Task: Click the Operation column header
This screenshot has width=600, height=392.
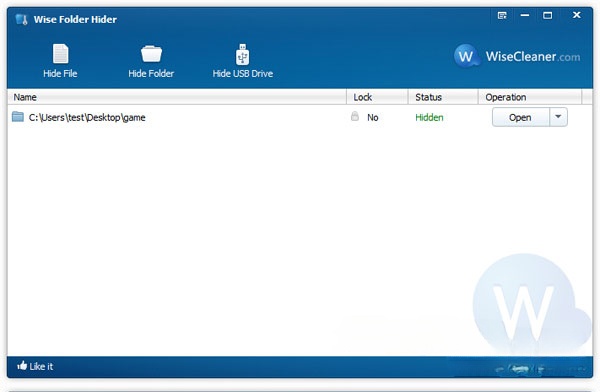Action: pyautogui.click(x=530, y=97)
